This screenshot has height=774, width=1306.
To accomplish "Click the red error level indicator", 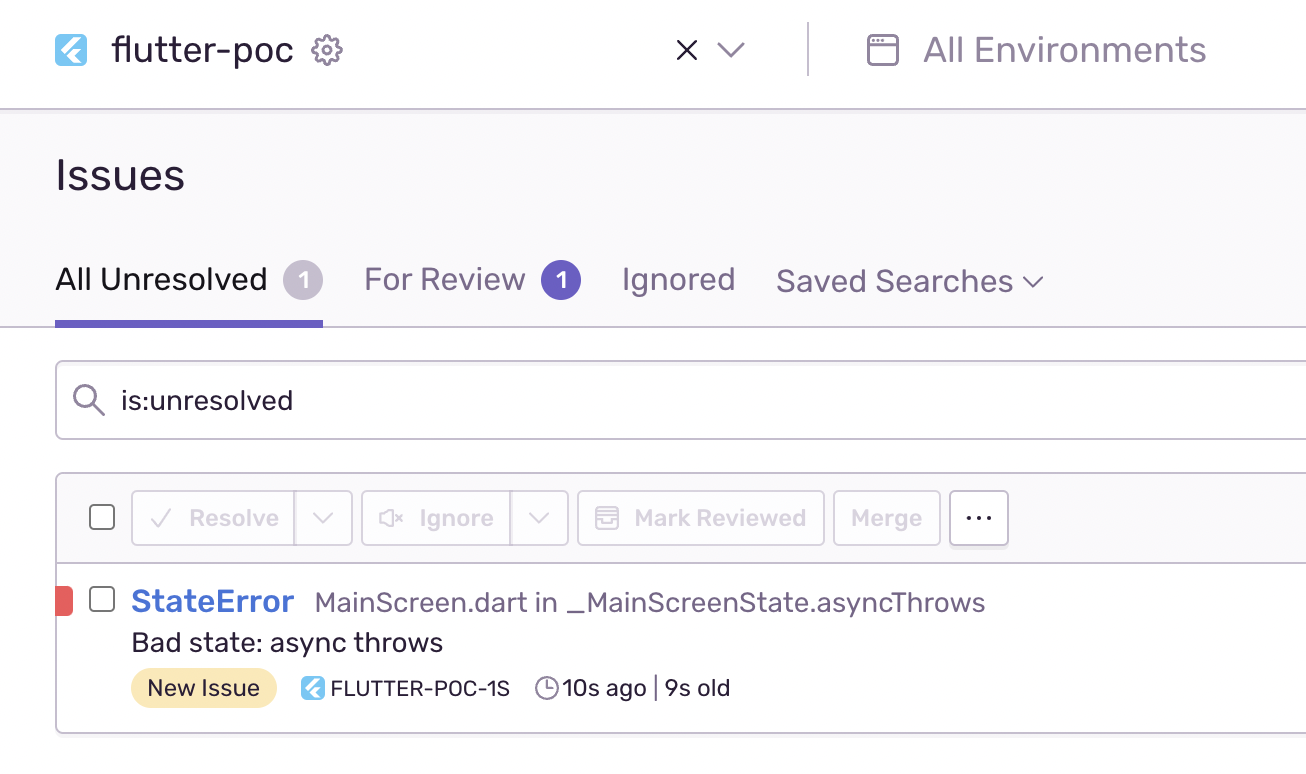I will 64,601.
